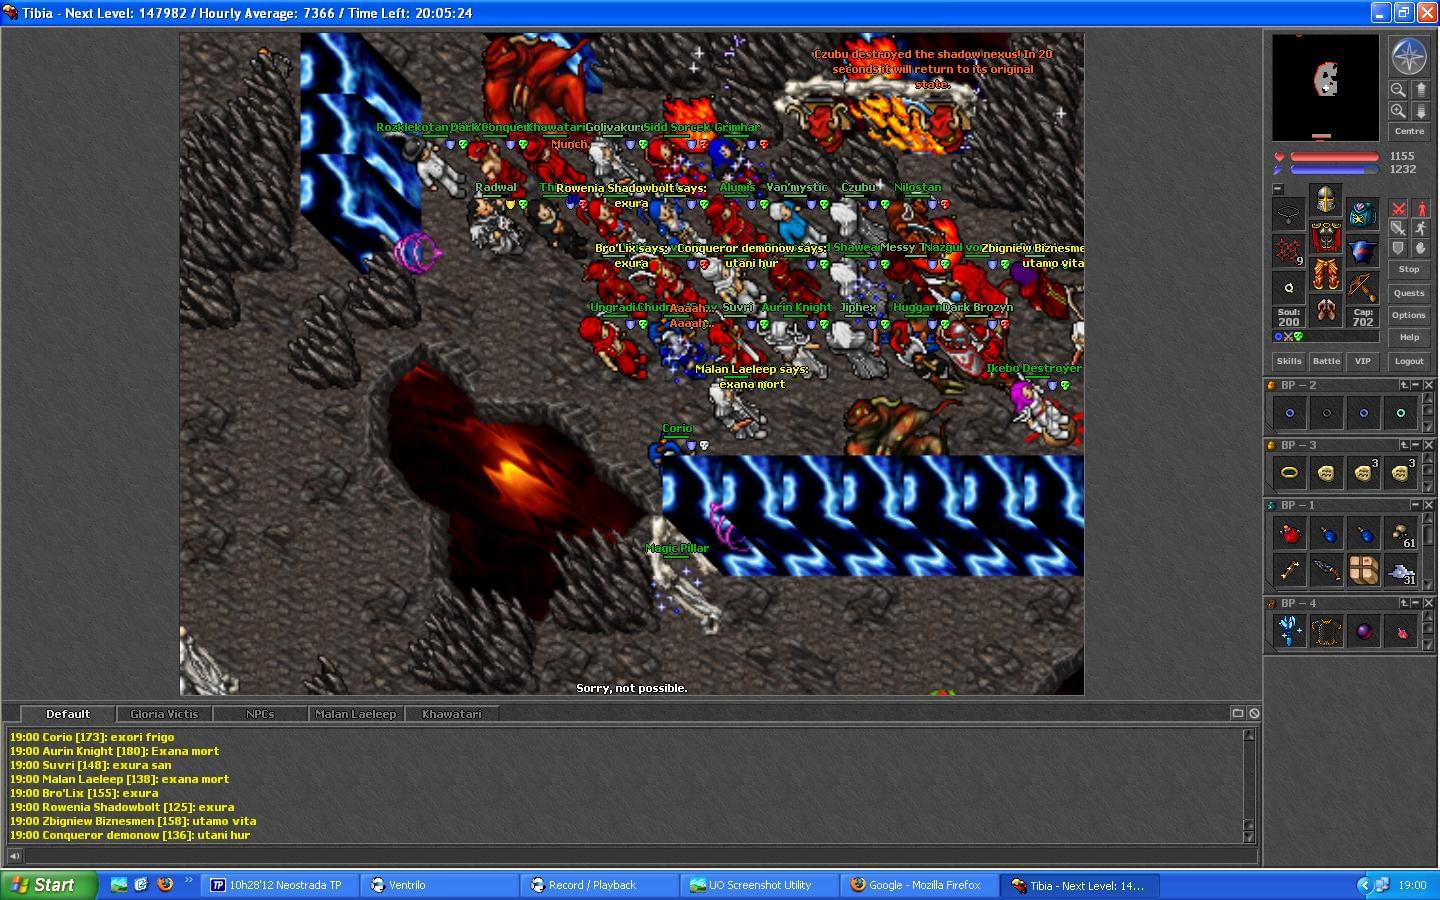Open the Ventrilo taskbar button
The height and width of the screenshot is (900, 1440).
(440, 885)
